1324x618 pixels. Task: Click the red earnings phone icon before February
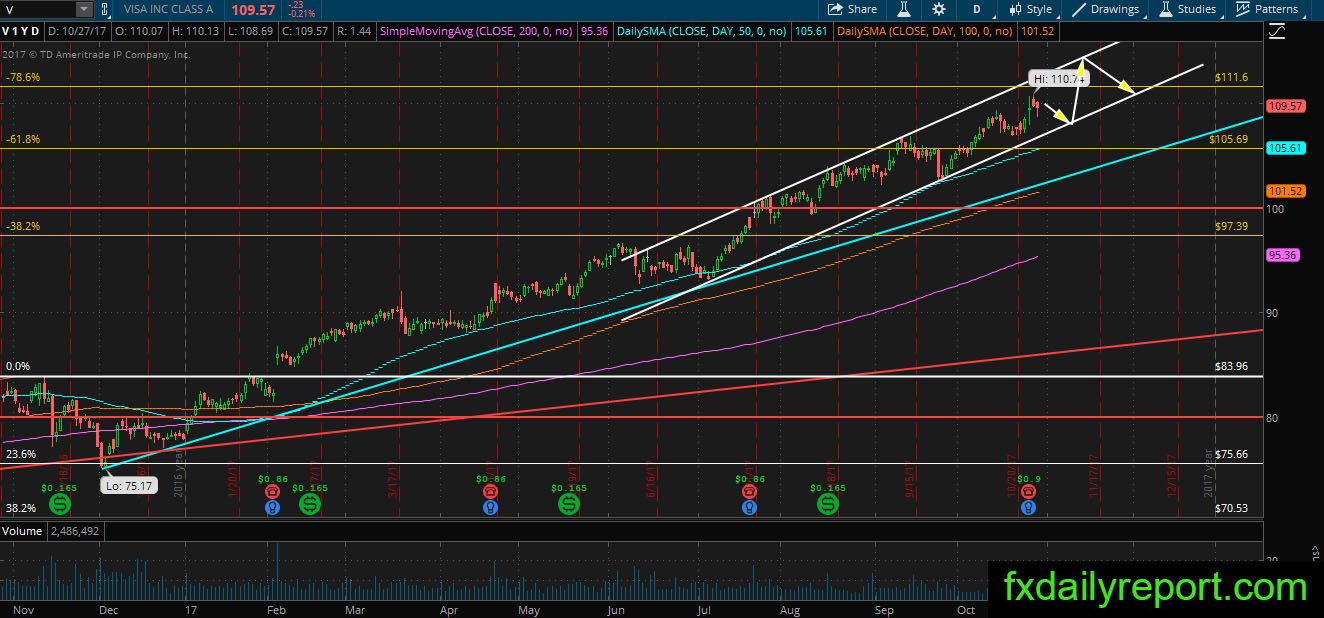click(271, 492)
